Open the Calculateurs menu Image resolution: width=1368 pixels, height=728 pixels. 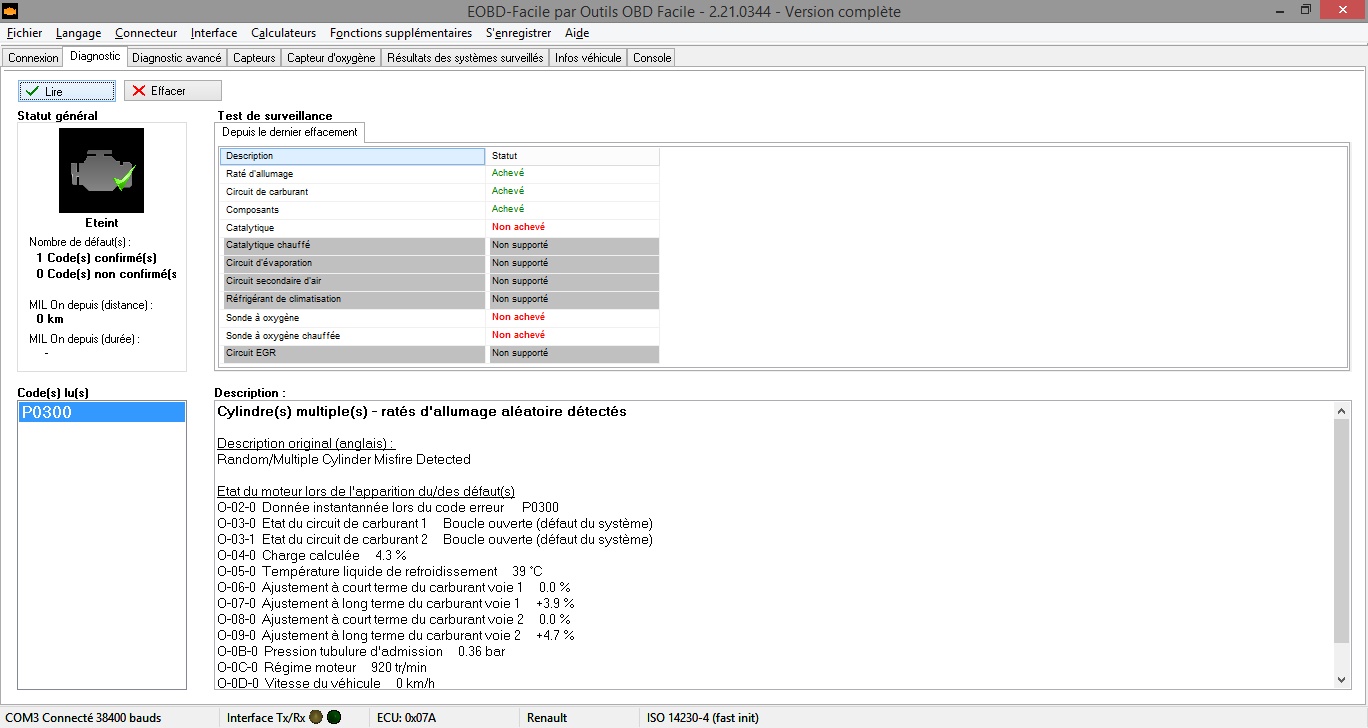(x=283, y=33)
